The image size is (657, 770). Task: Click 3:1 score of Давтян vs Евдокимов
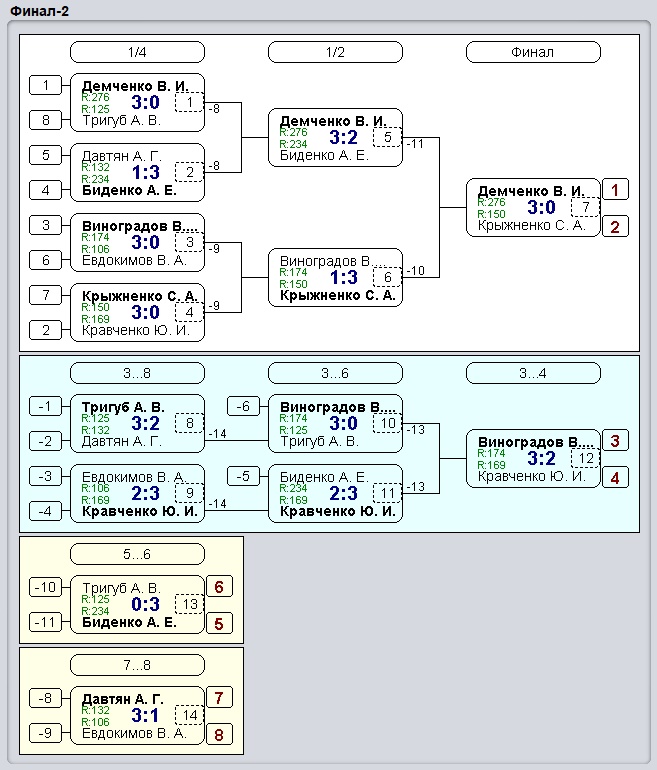(x=145, y=715)
